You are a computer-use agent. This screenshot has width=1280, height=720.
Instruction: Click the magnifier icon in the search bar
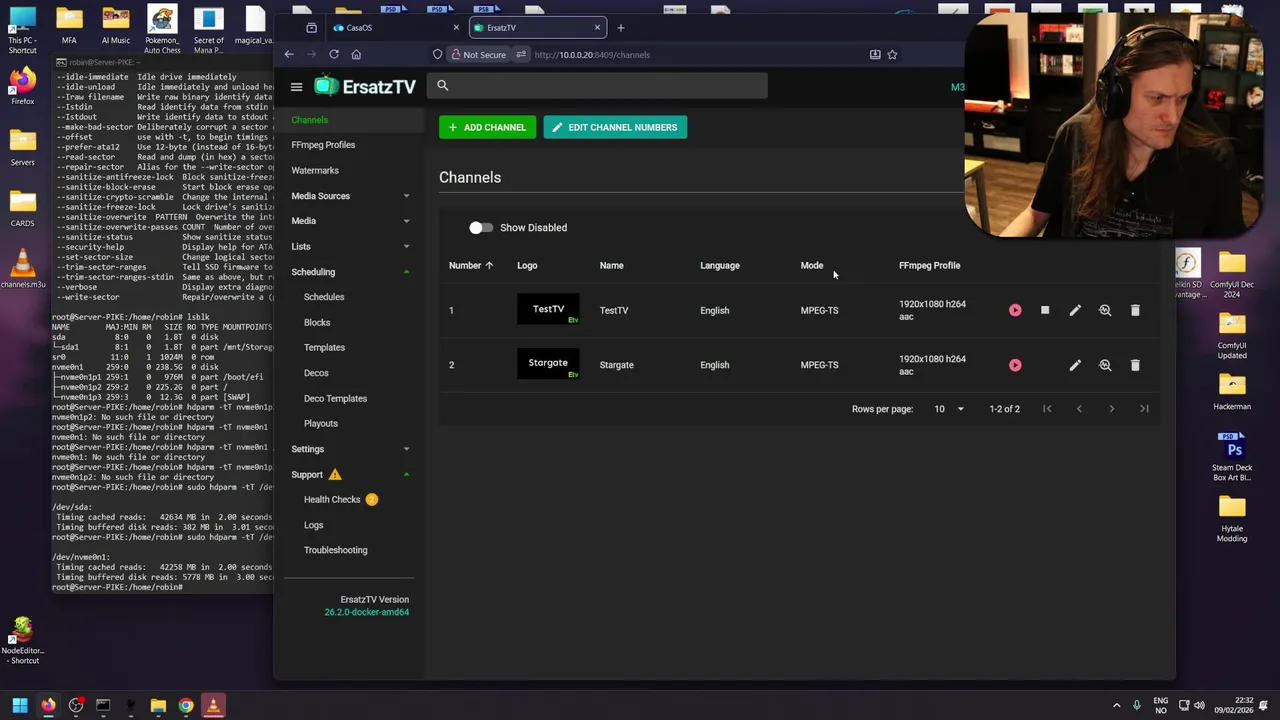442,86
